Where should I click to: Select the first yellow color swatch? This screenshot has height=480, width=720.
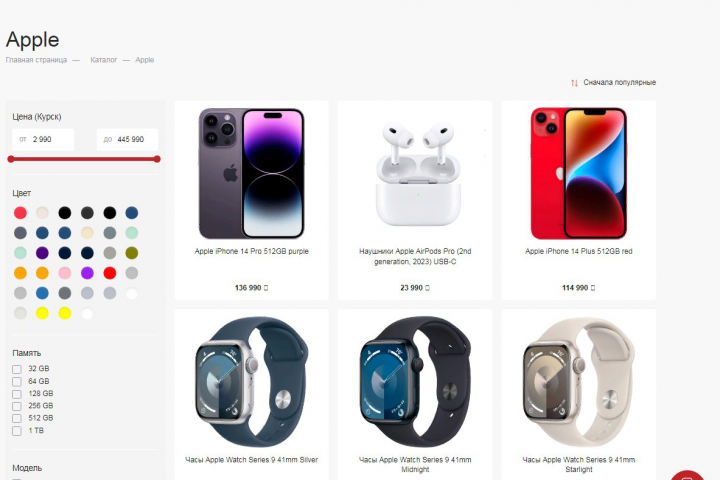(42, 313)
